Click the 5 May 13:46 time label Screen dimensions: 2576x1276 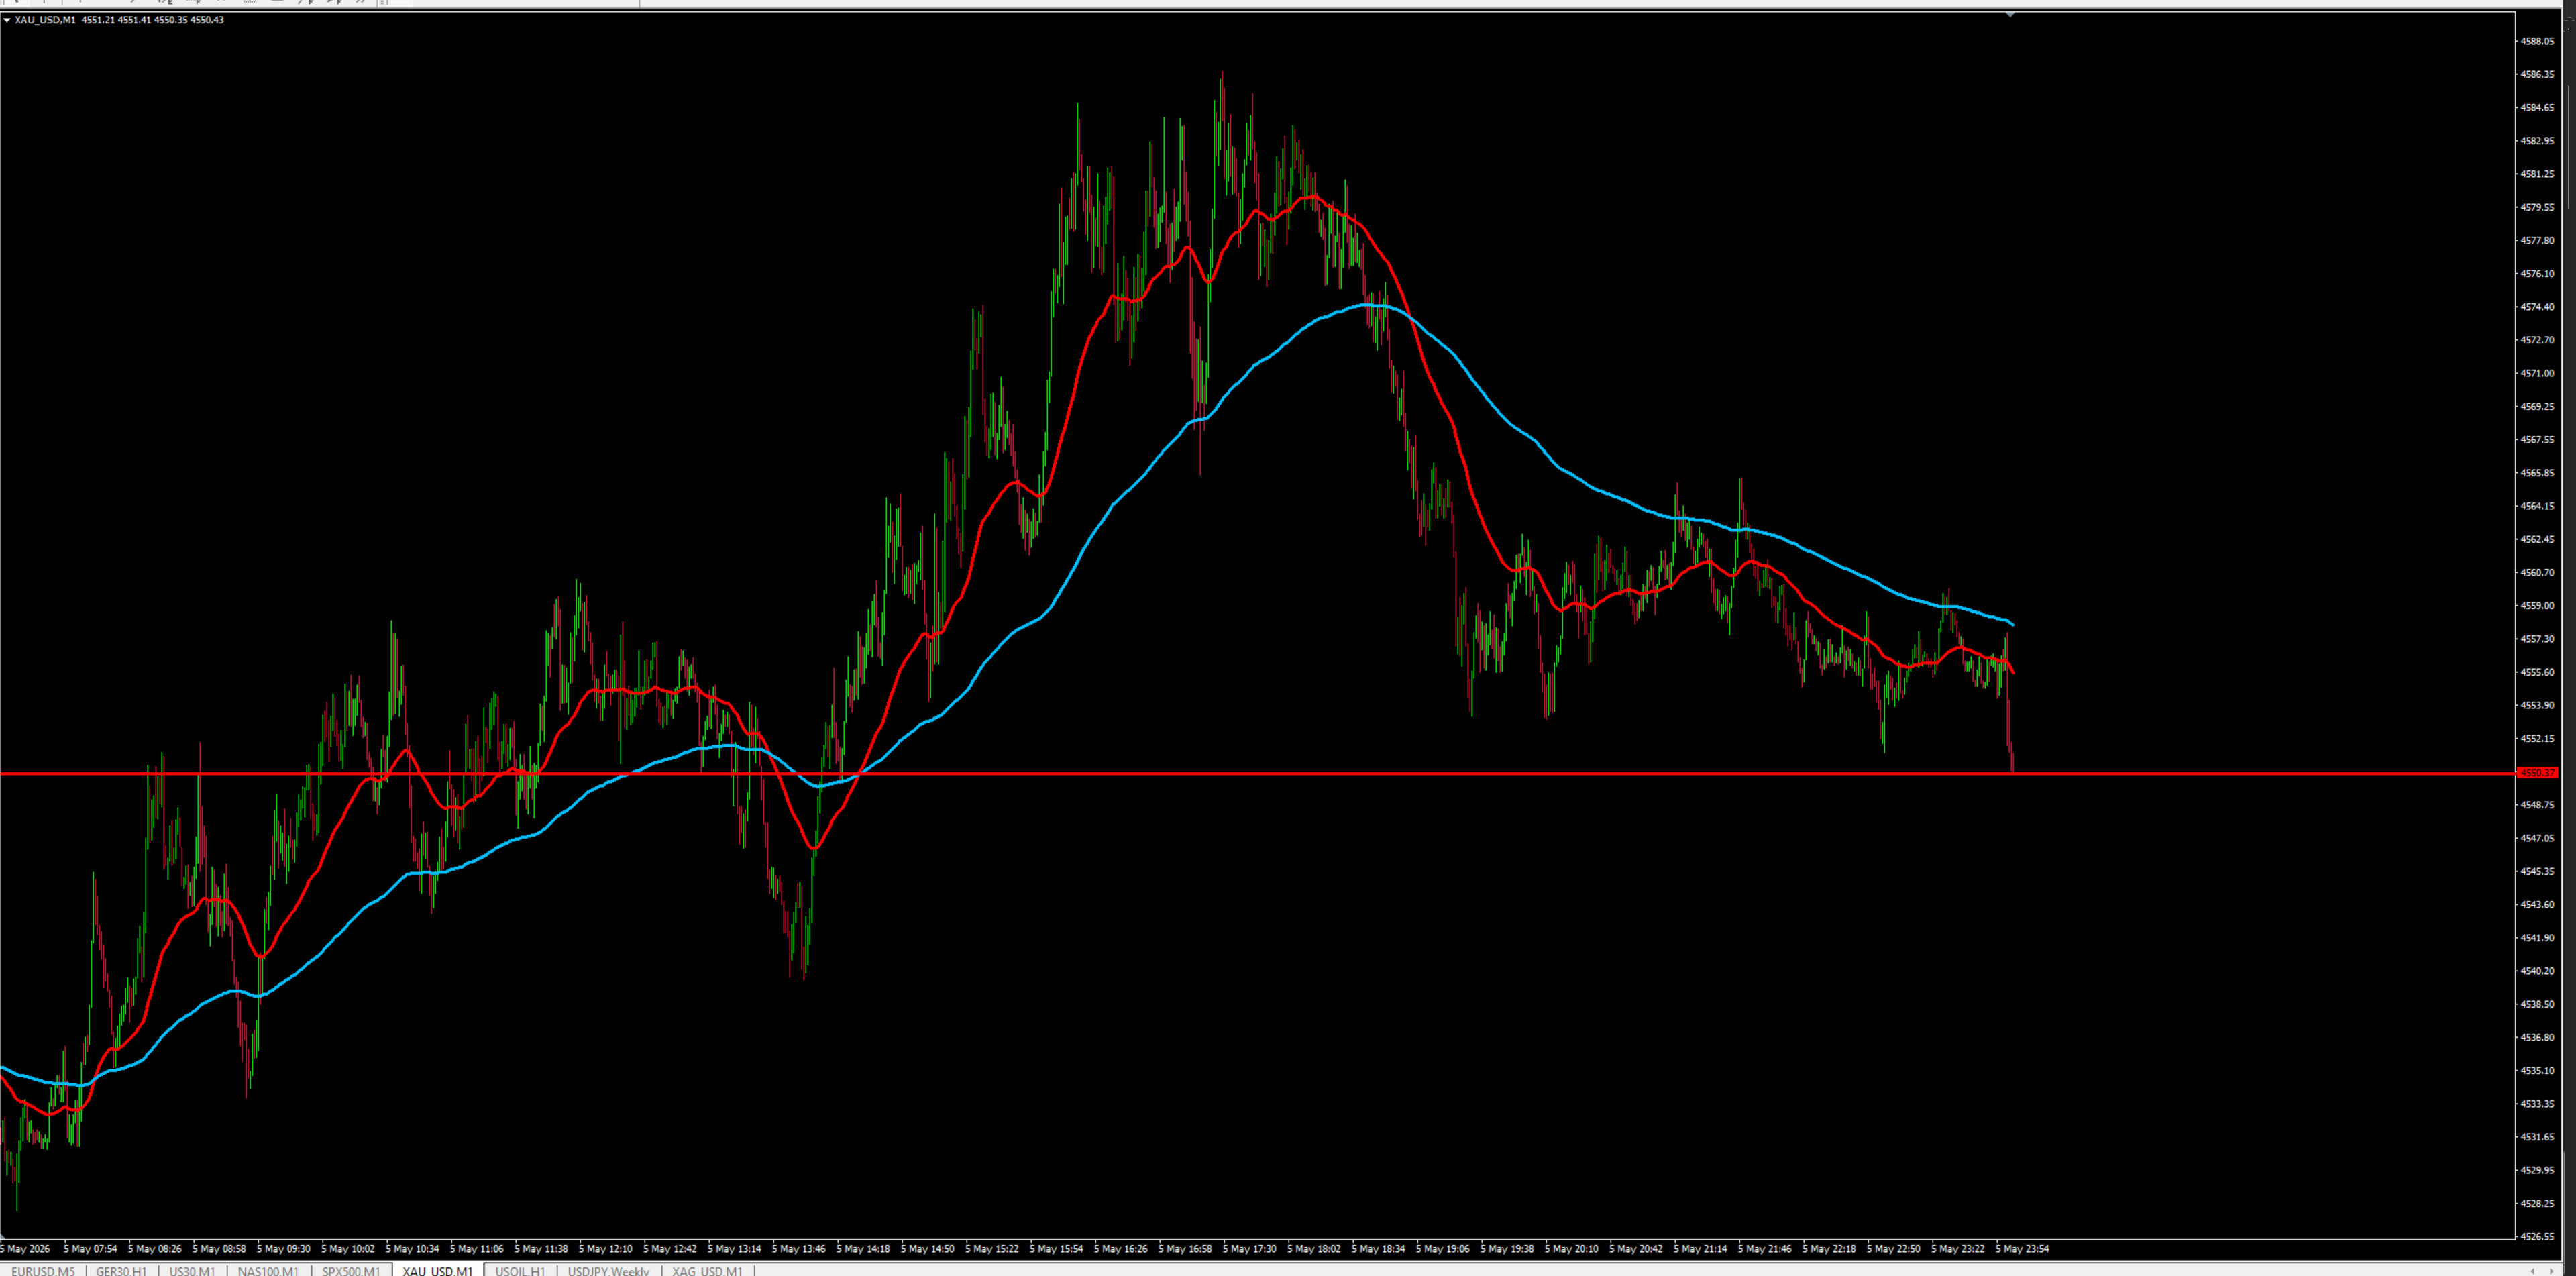[799, 1248]
